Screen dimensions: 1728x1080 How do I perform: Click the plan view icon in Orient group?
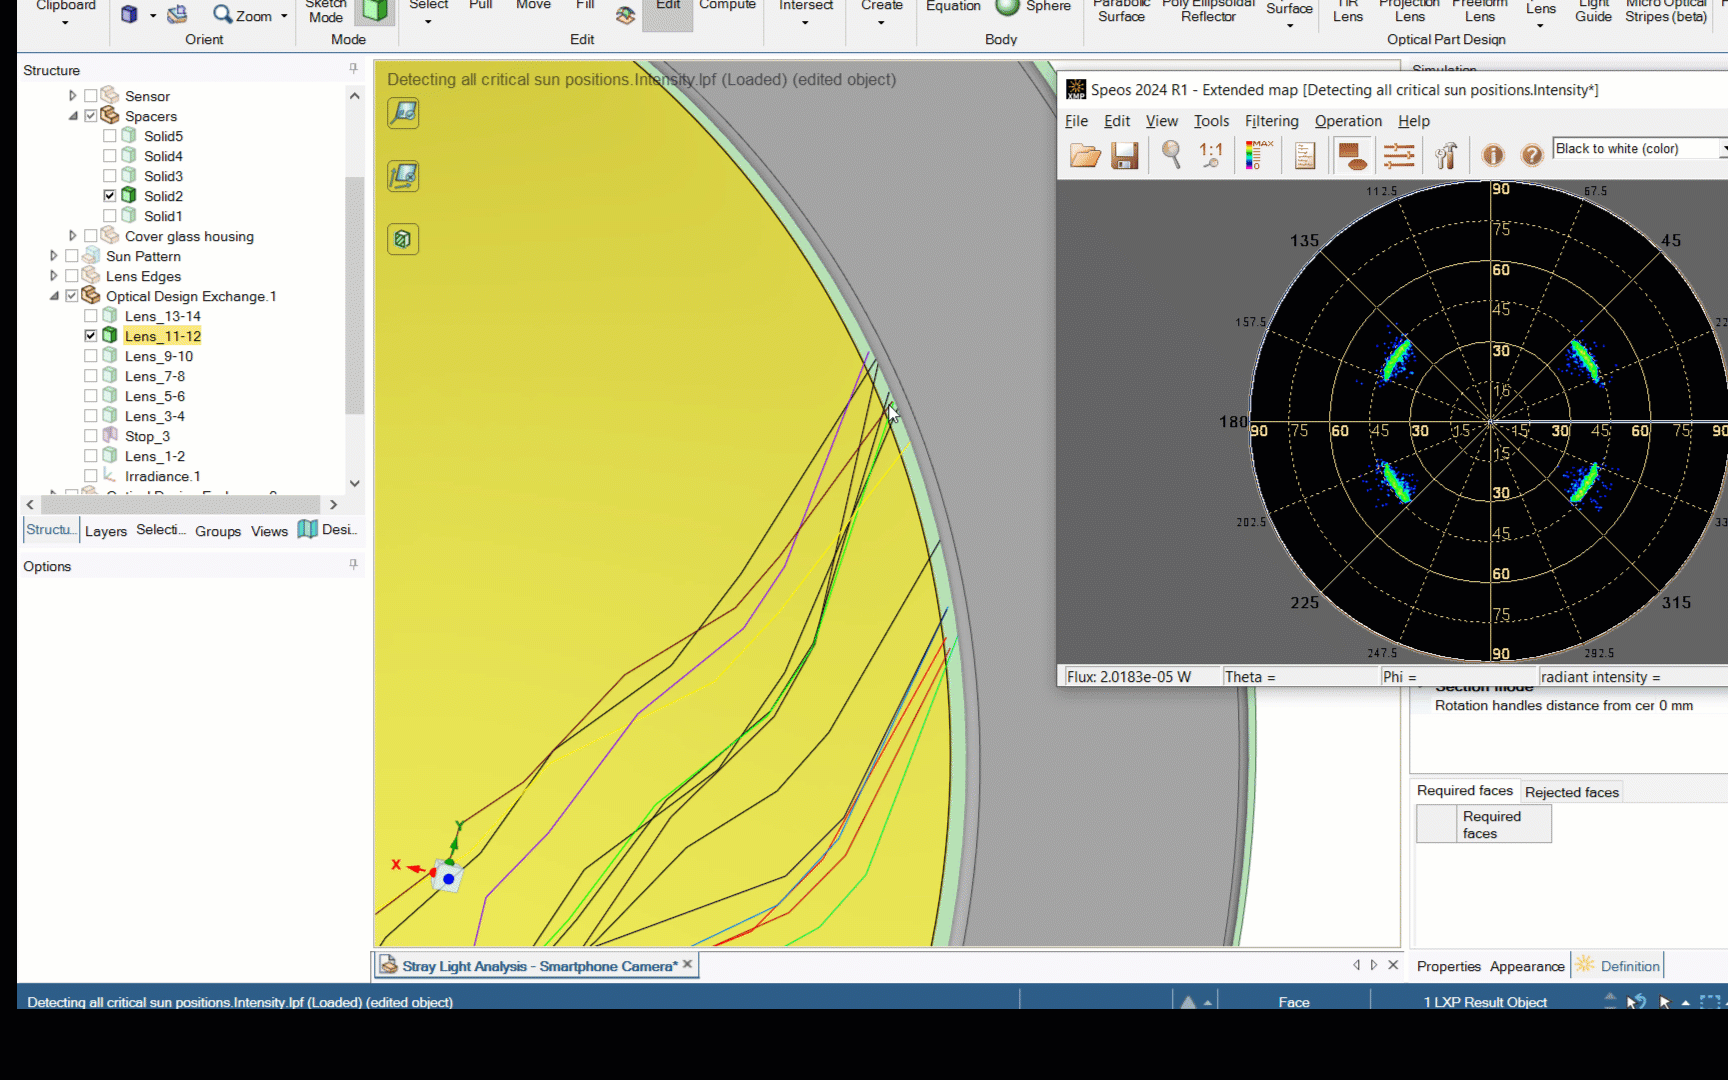177,15
